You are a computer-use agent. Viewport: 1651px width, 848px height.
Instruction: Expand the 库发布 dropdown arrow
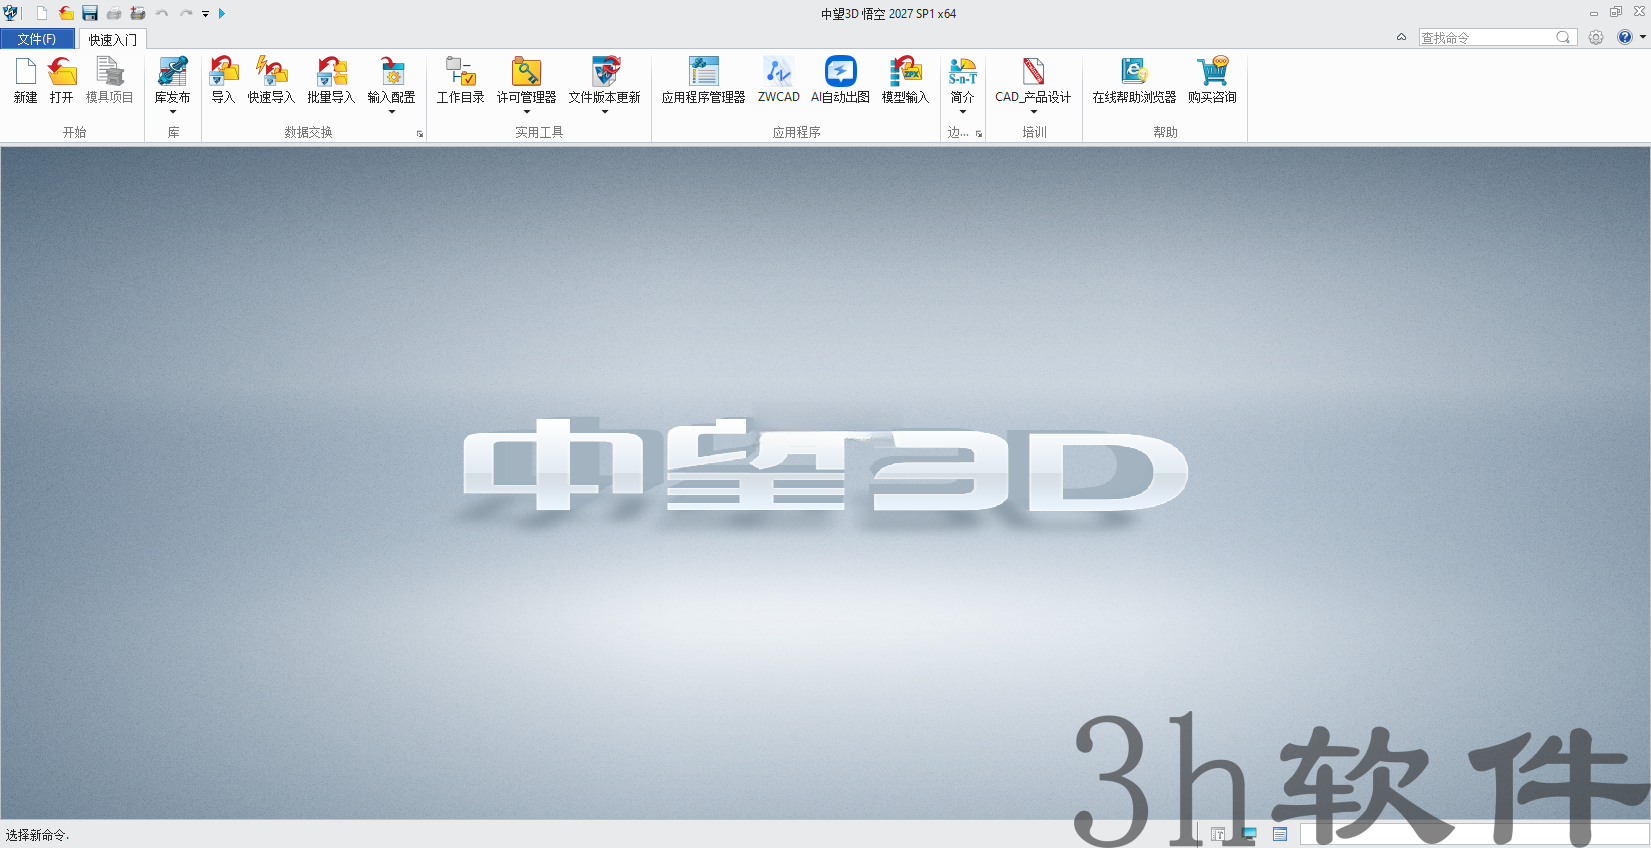click(173, 112)
